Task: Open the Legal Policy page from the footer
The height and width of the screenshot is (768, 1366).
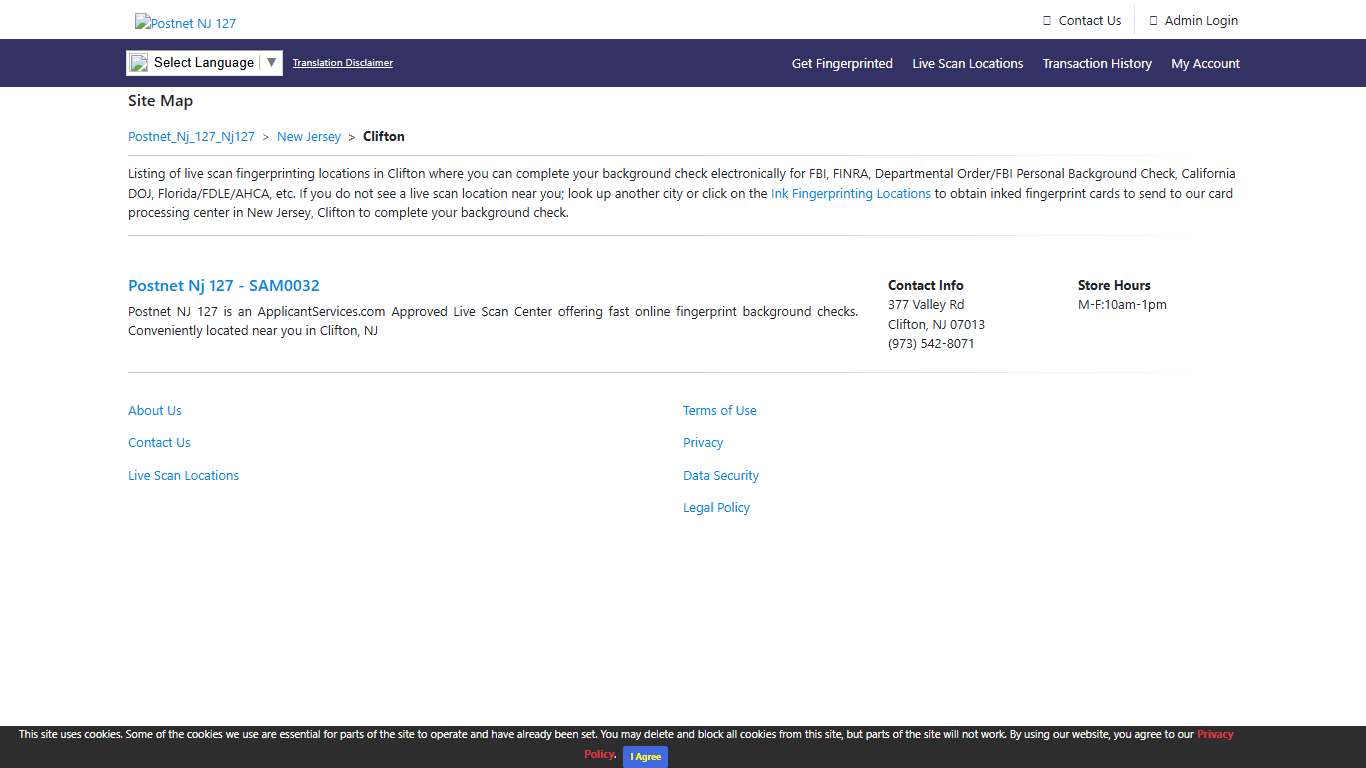Action: [716, 507]
